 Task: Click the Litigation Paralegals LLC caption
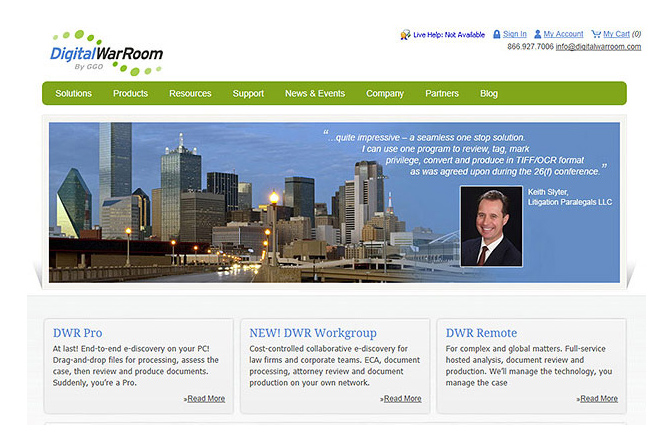coord(570,202)
